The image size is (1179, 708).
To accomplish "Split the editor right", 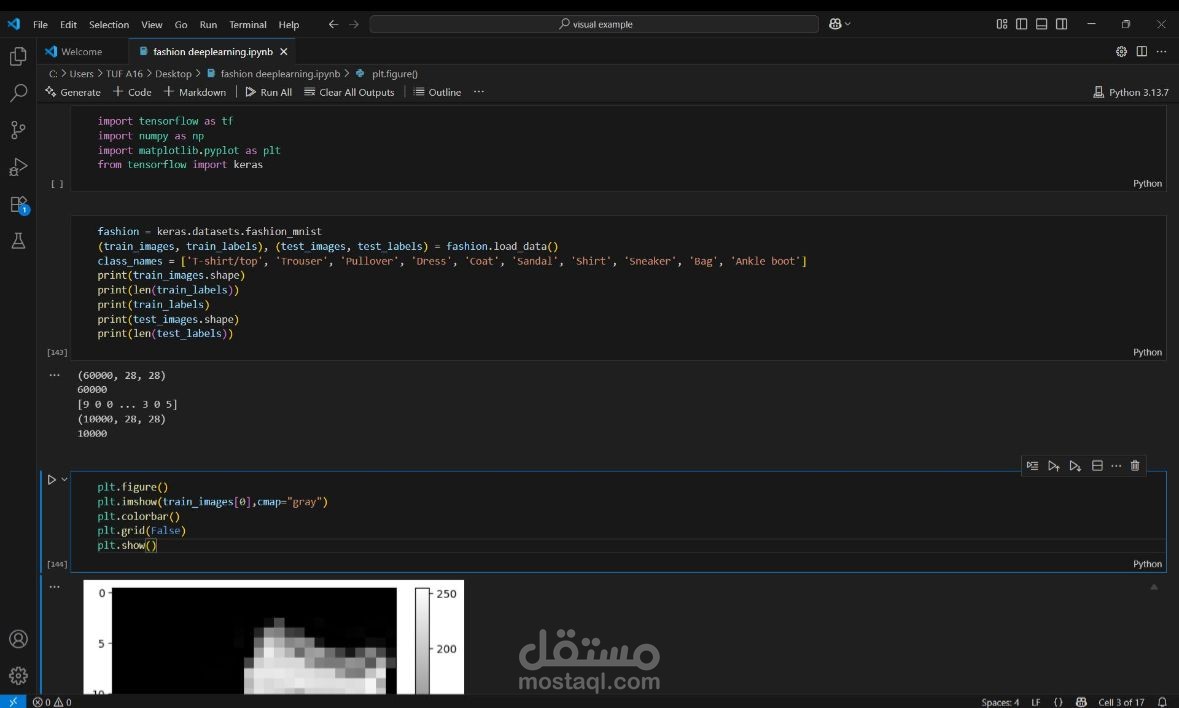I will pos(1141,51).
